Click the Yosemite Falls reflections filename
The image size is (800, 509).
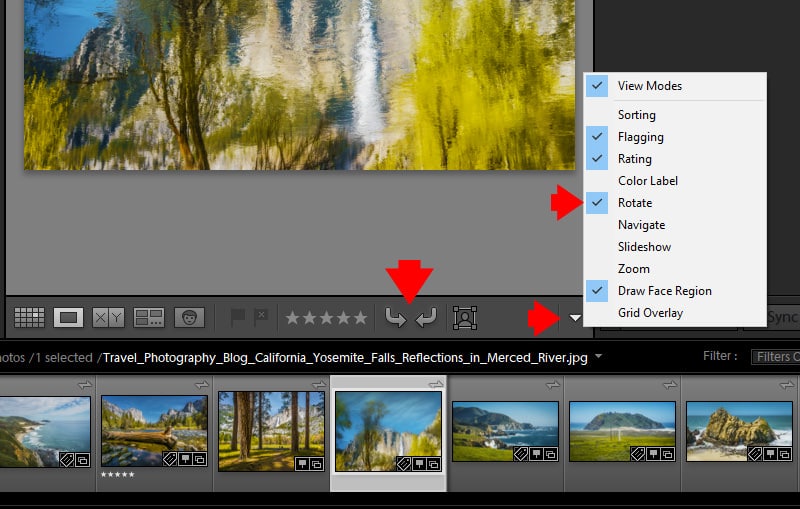345,358
